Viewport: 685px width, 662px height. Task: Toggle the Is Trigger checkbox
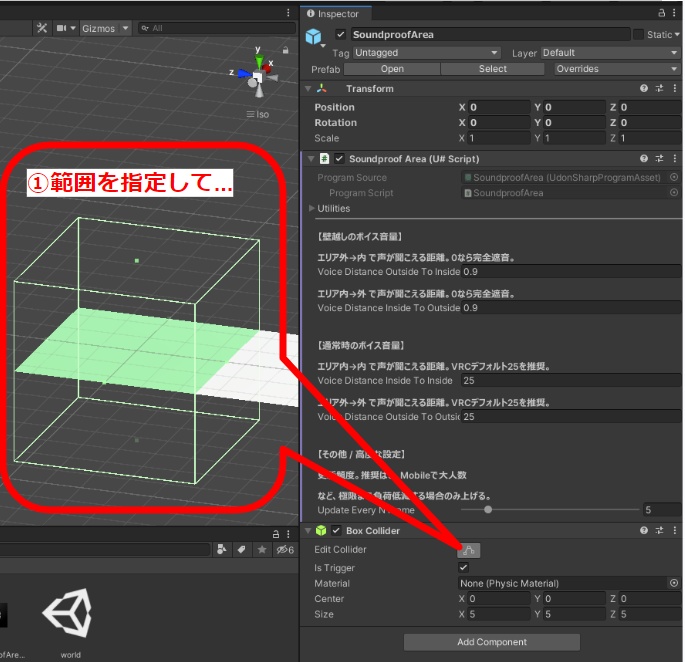pyautogui.click(x=463, y=568)
